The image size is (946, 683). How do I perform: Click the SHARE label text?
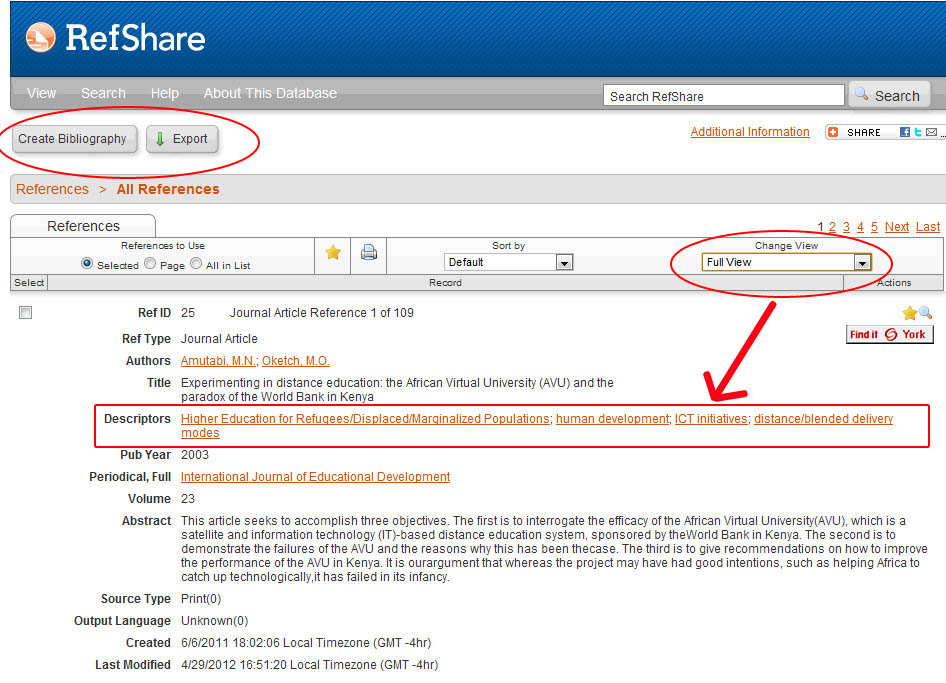tap(863, 132)
